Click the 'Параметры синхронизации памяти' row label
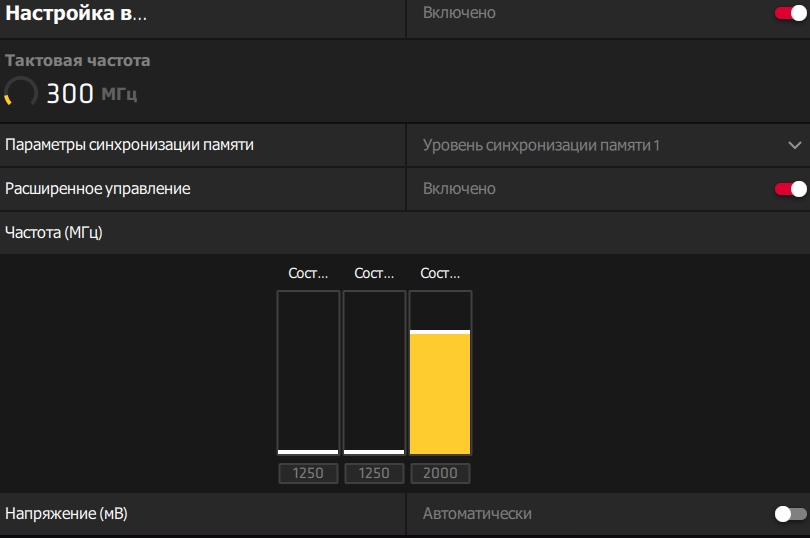810x538 pixels. pos(130,145)
